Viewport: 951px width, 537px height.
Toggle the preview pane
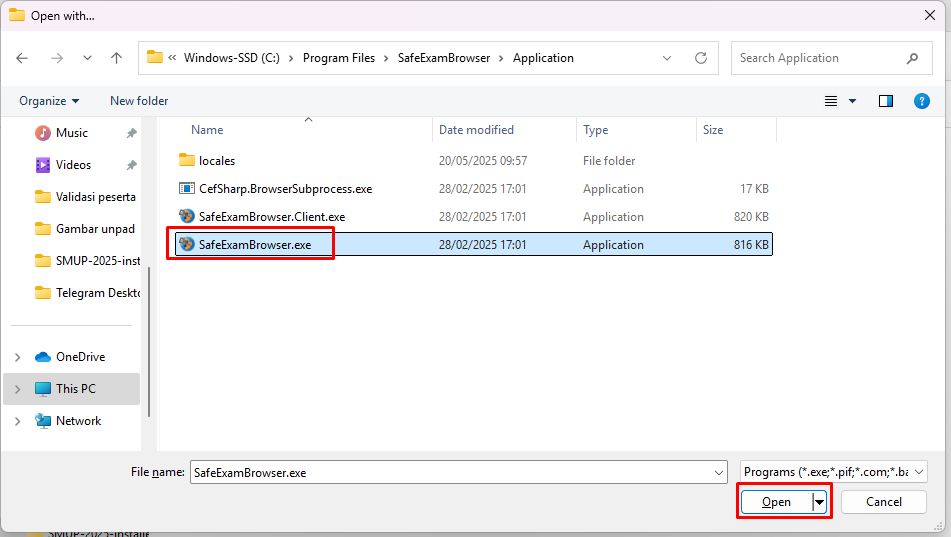pyautogui.click(x=886, y=101)
